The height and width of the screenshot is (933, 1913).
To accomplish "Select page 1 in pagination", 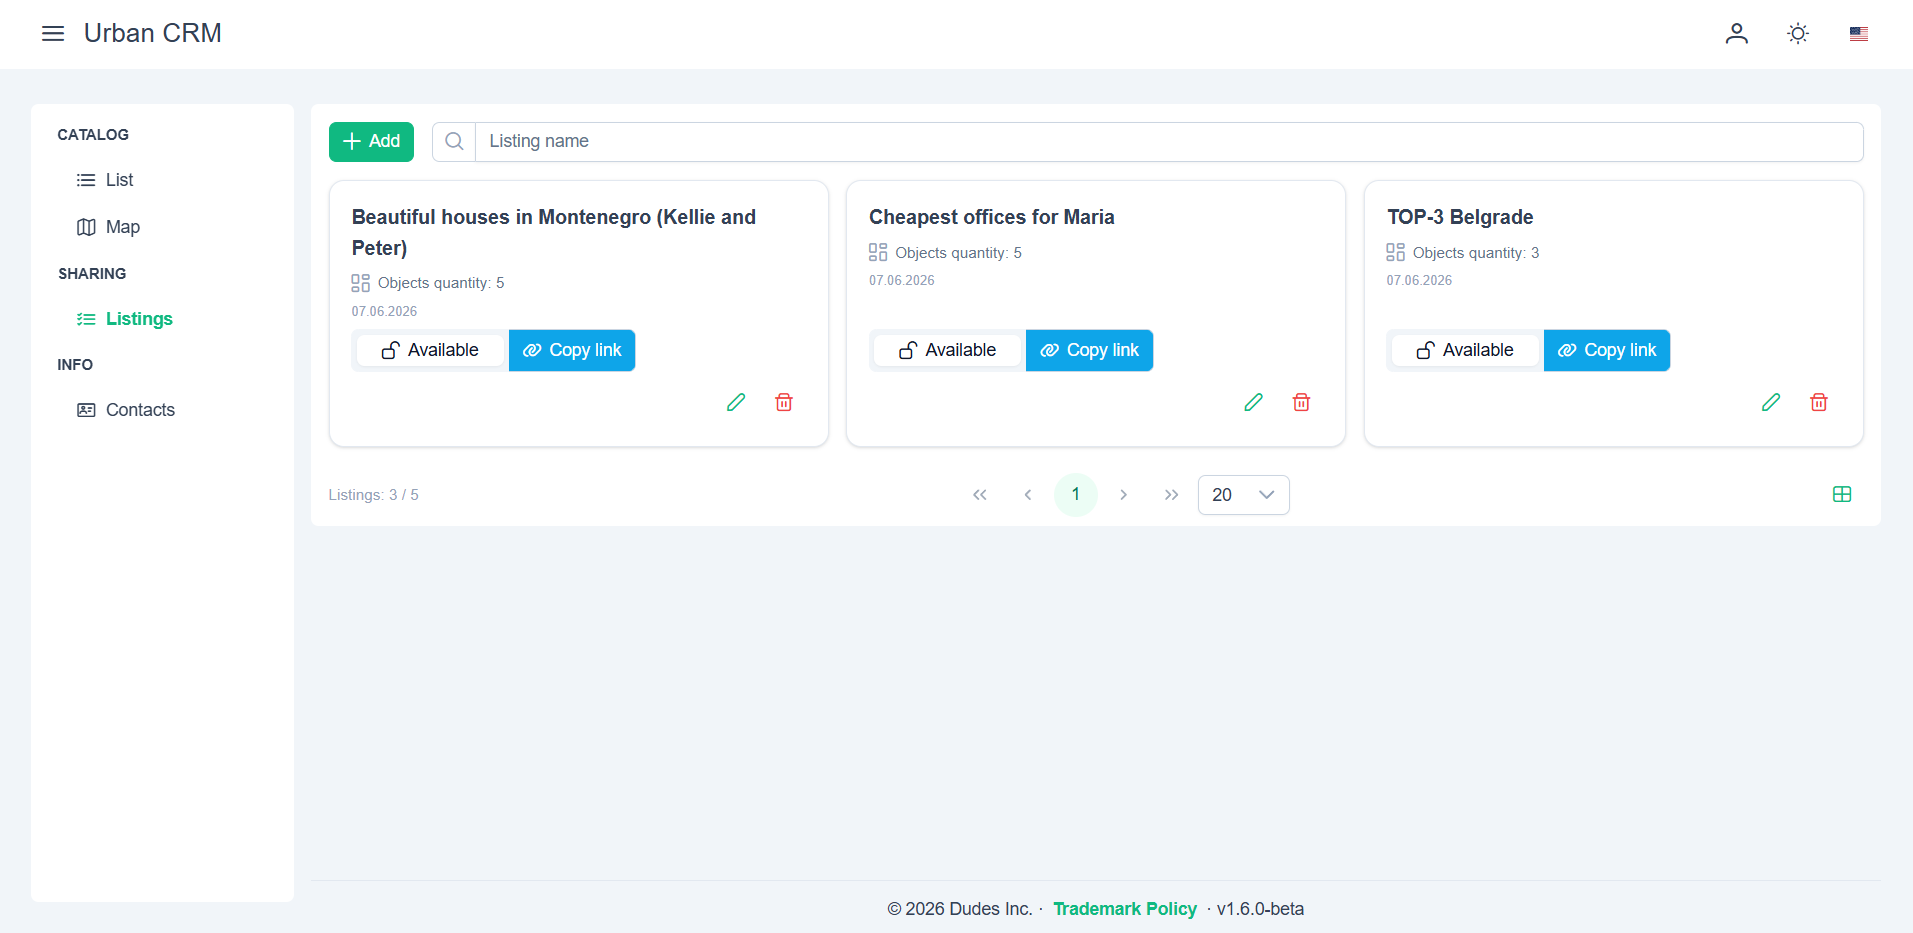I will pyautogui.click(x=1076, y=495).
